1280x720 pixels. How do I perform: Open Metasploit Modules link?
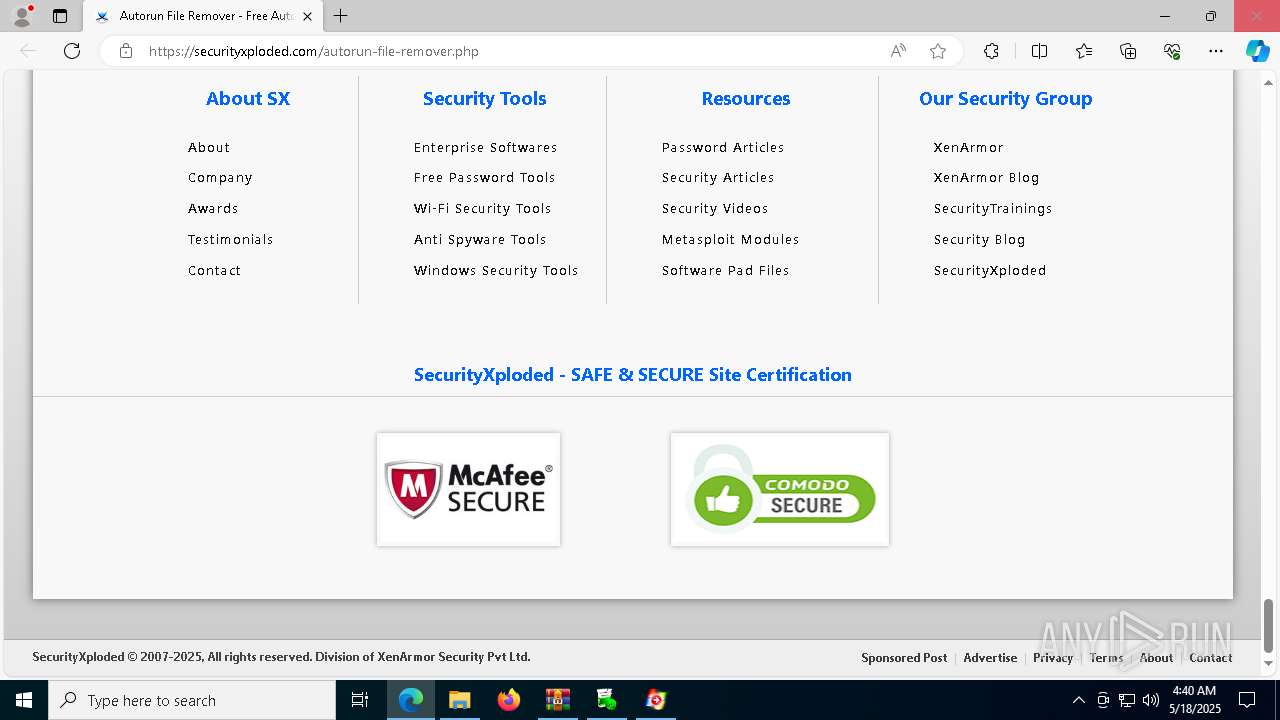click(x=731, y=240)
